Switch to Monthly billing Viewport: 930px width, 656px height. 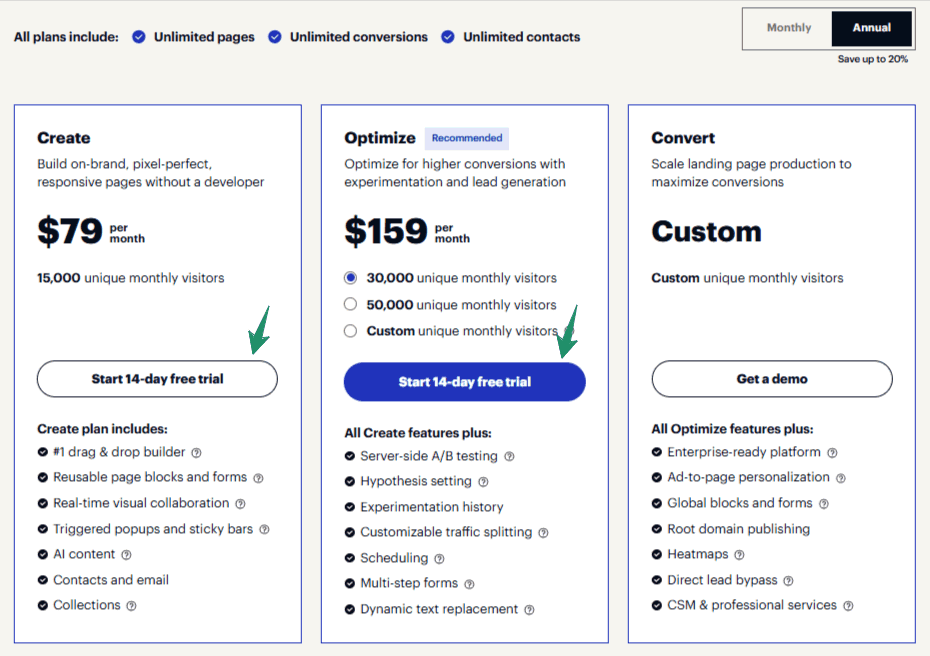789,28
